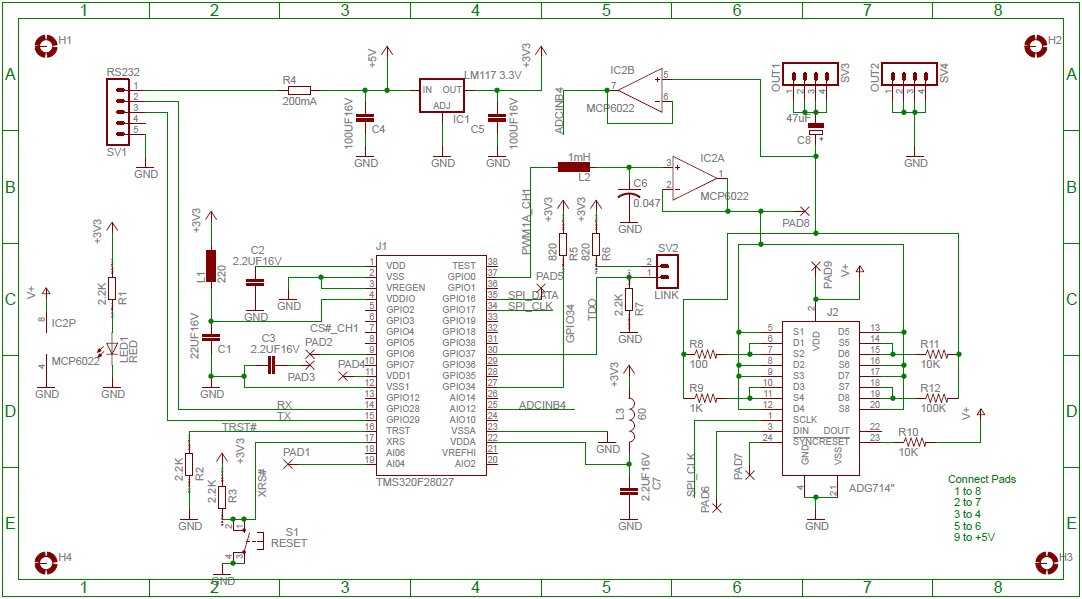Click the SPI_DATA net label
Screen dimensions: 1082x599
533,295
